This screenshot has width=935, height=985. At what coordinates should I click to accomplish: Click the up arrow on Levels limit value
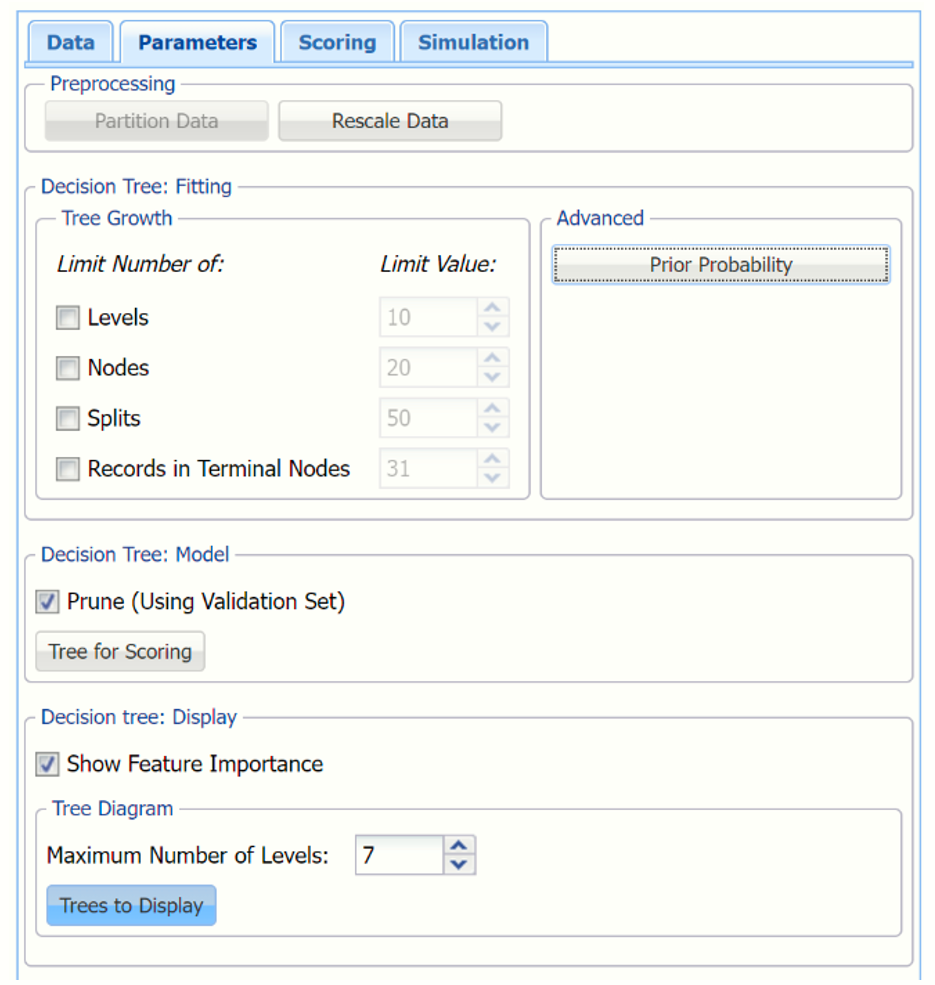tap(492, 308)
